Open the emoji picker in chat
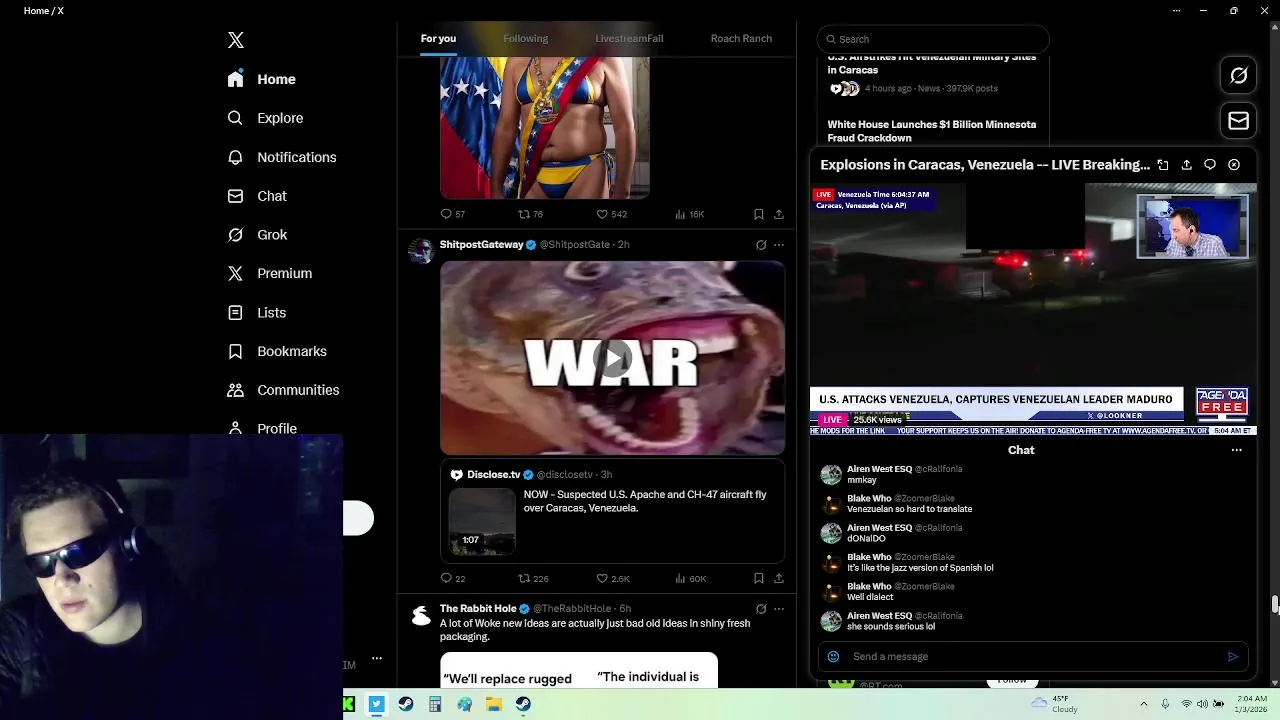The width and height of the screenshot is (1280, 720). tap(833, 657)
